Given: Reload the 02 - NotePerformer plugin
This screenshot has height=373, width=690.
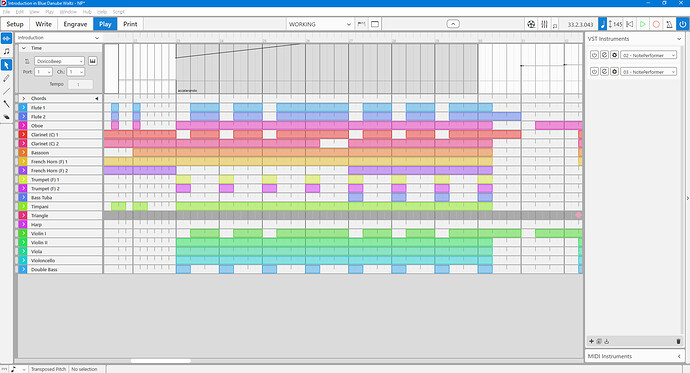Looking at the screenshot, I should coord(604,55).
